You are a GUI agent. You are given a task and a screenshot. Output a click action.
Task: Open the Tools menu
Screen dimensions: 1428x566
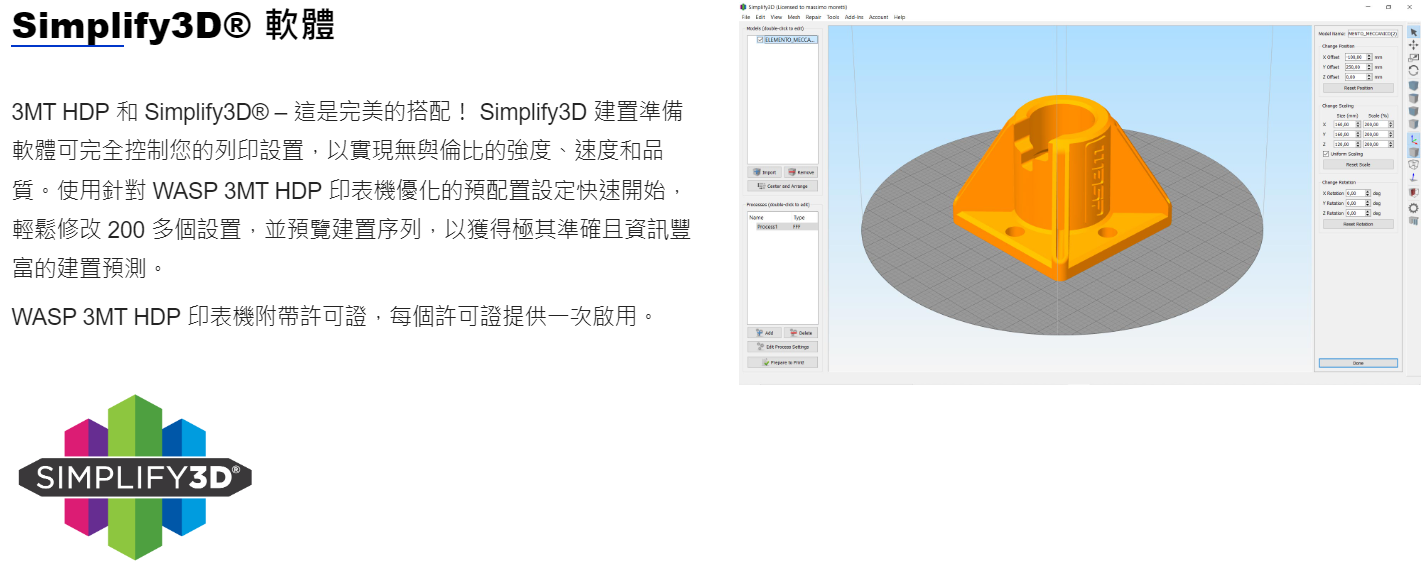point(833,17)
